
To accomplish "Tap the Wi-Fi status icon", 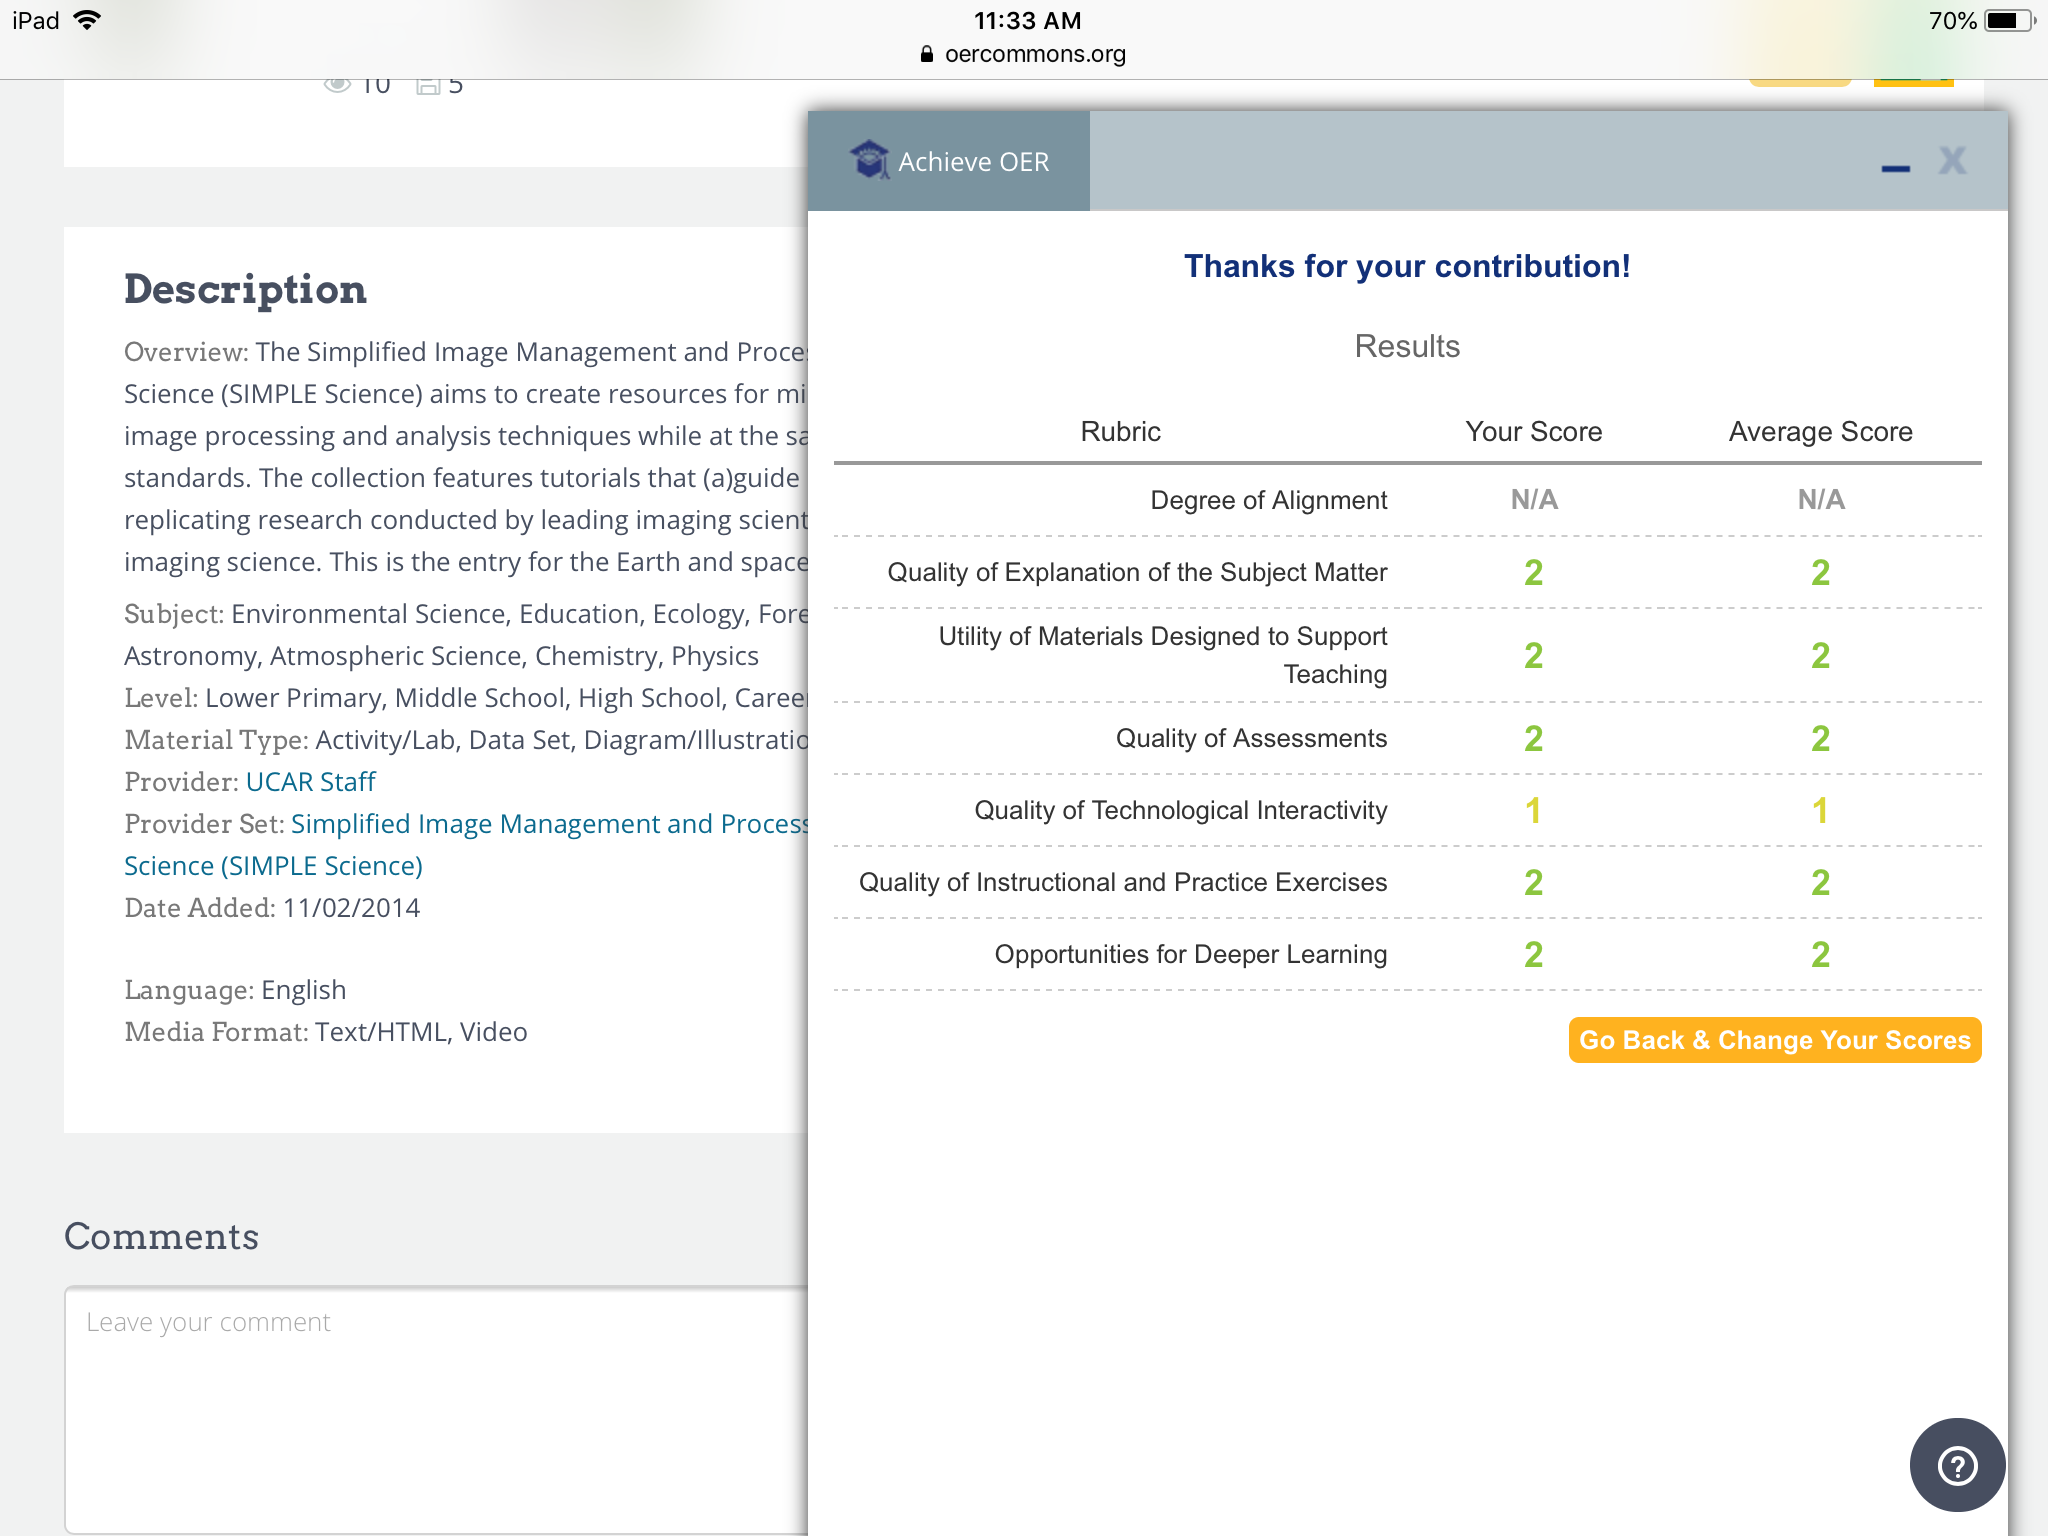I will pos(88,21).
